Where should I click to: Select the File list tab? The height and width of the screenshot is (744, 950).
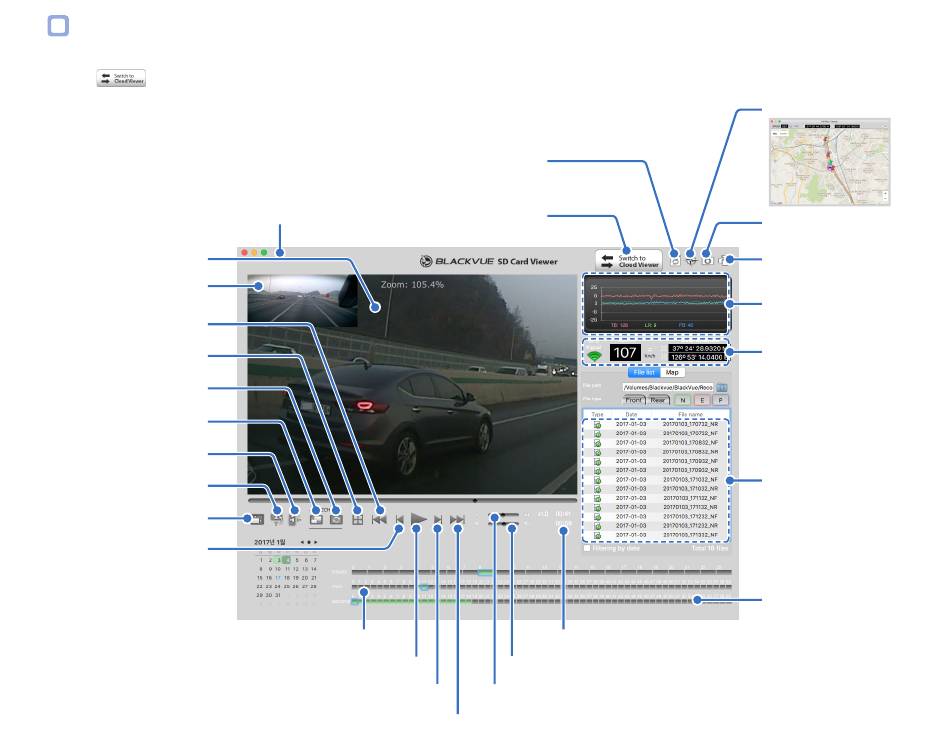tap(645, 373)
